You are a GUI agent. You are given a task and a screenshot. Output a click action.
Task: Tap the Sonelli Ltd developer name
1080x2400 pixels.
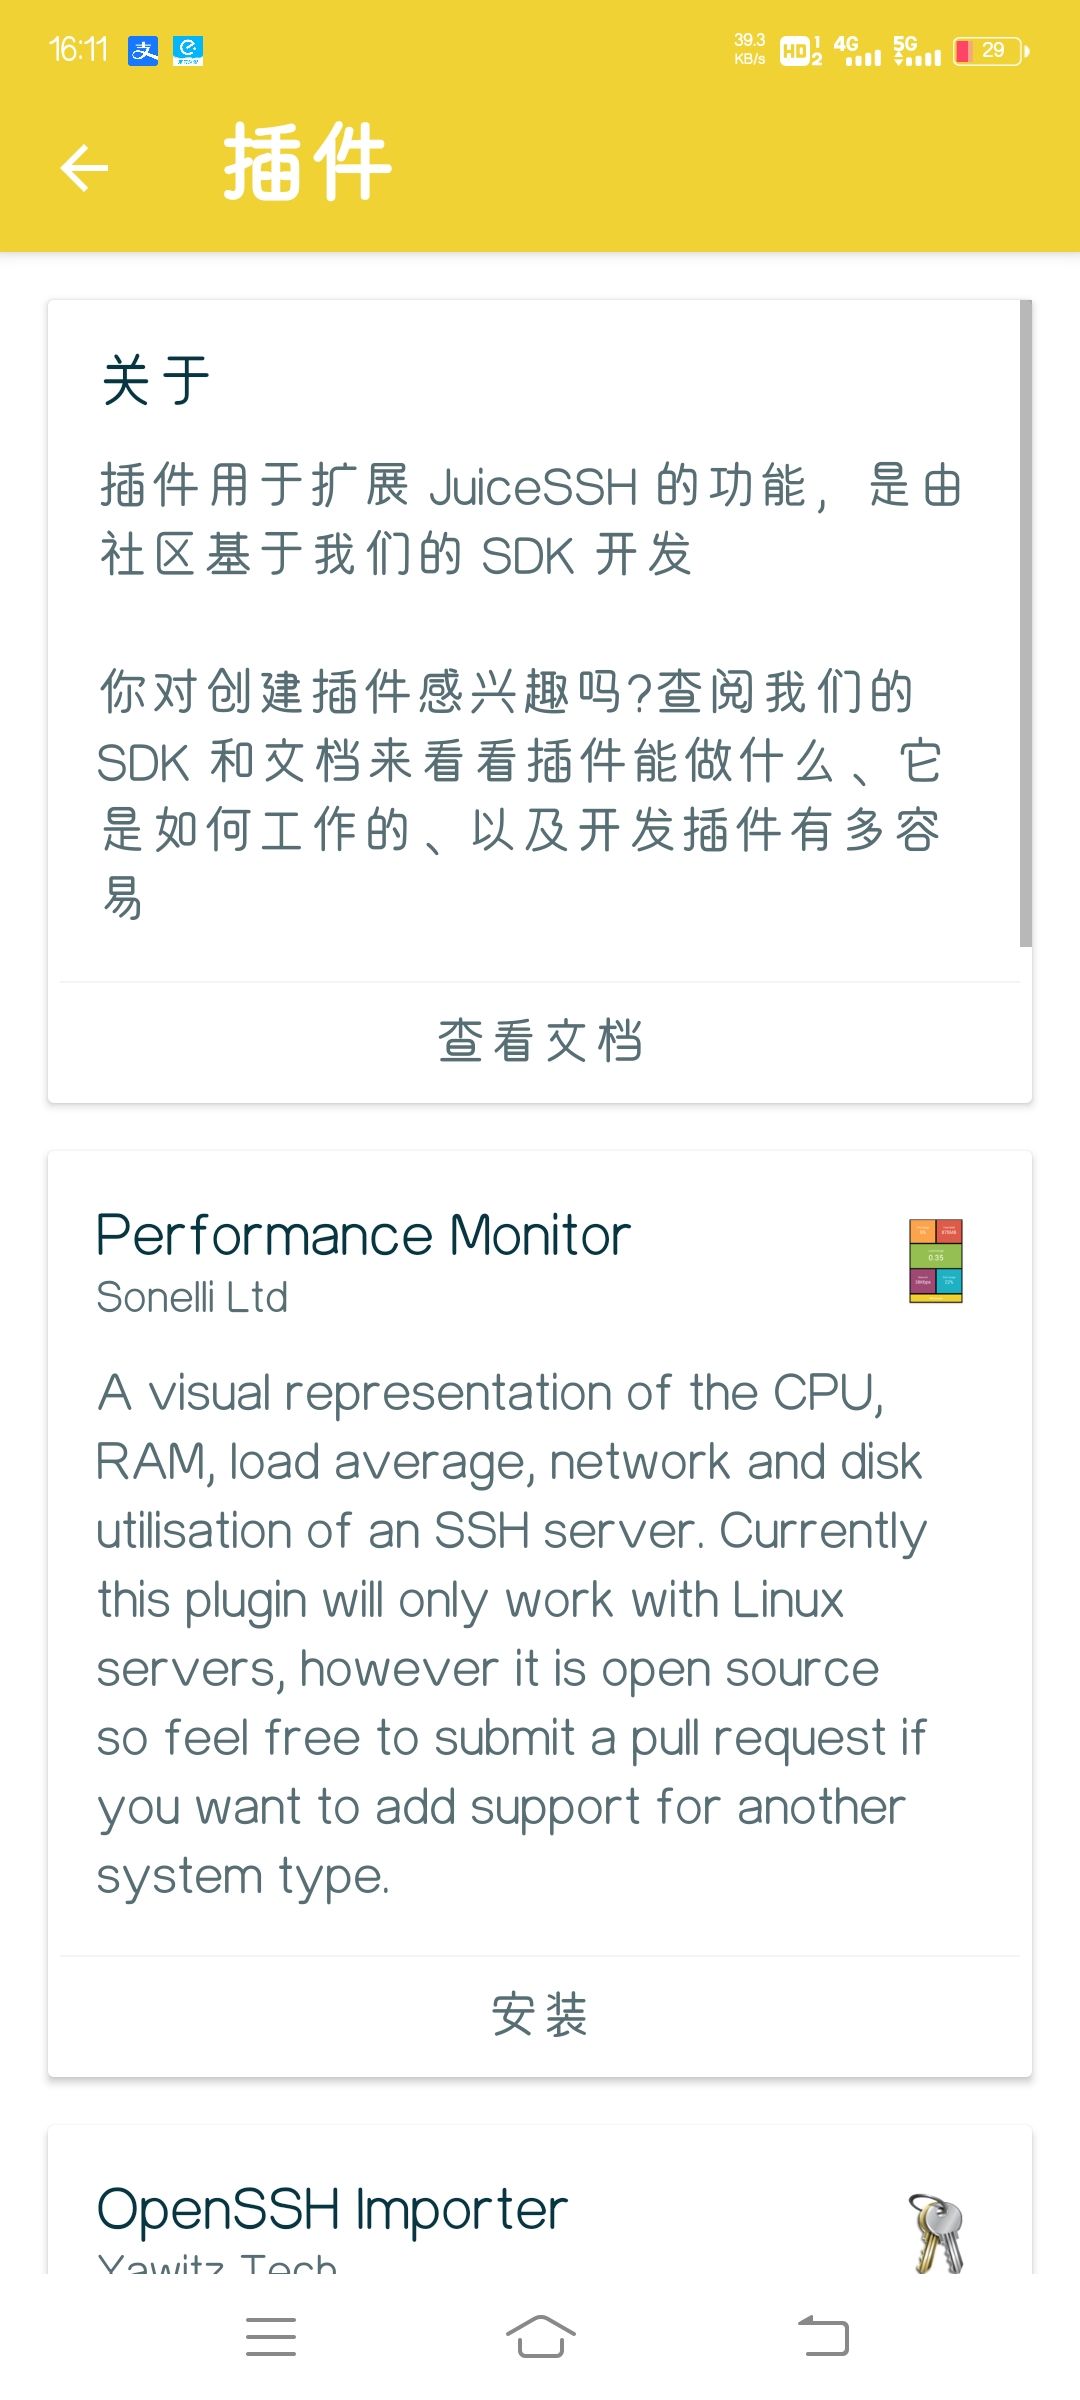[x=192, y=1298]
